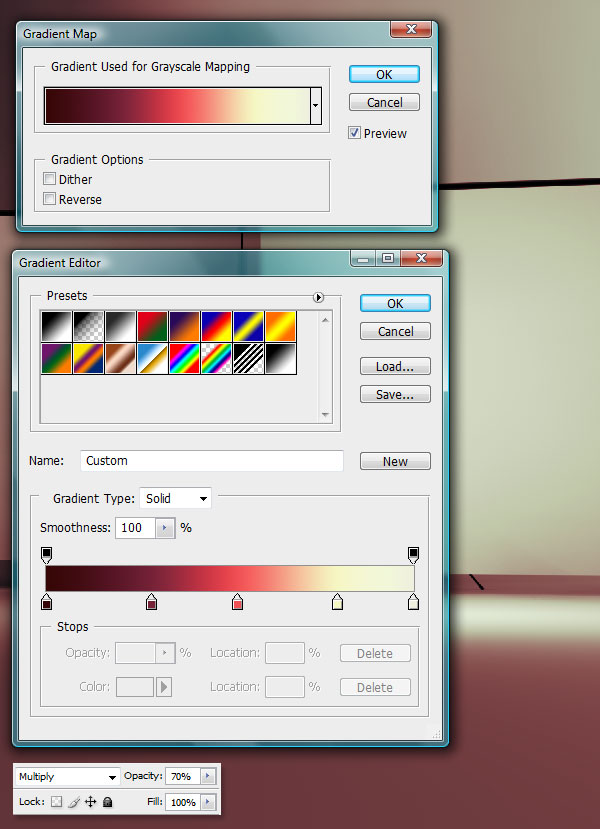Select the transparent stripes gradient preset
Image resolution: width=600 pixels, height=829 pixels.
coord(248,358)
